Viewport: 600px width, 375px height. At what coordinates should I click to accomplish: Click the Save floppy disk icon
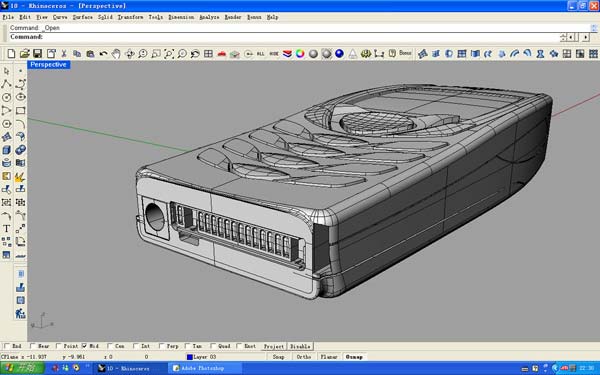[37, 54]
